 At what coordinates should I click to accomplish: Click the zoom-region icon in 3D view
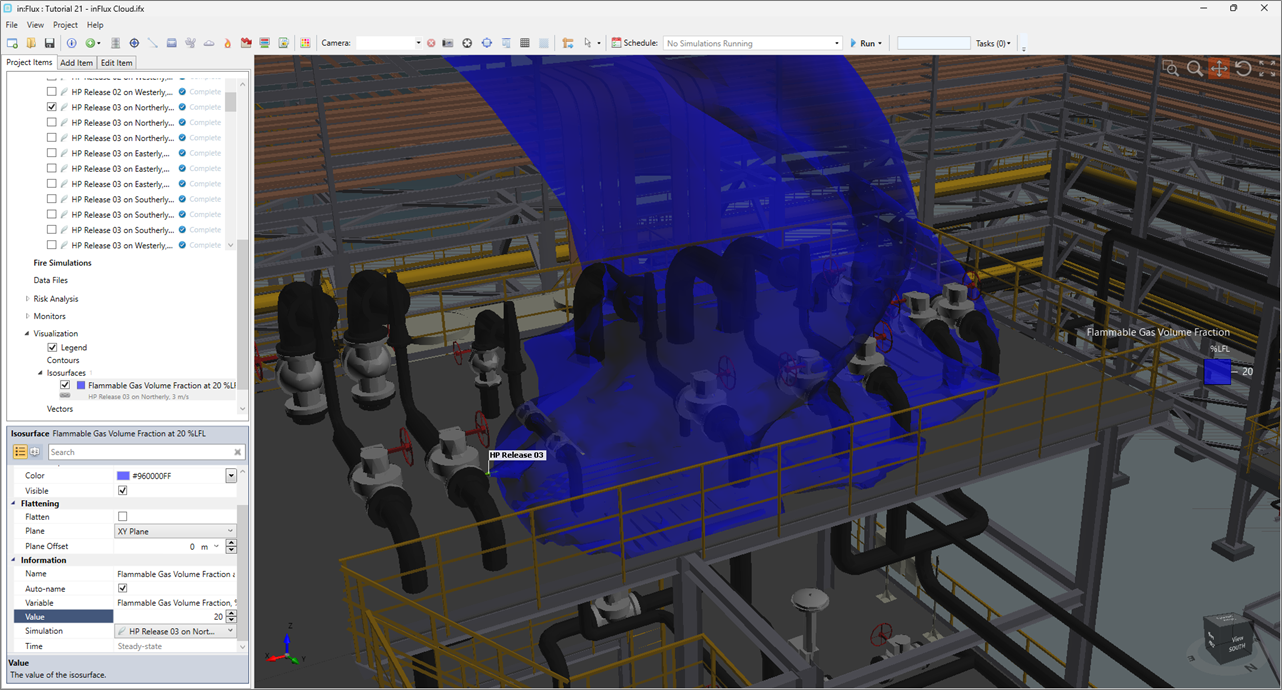pos(1171,68)
